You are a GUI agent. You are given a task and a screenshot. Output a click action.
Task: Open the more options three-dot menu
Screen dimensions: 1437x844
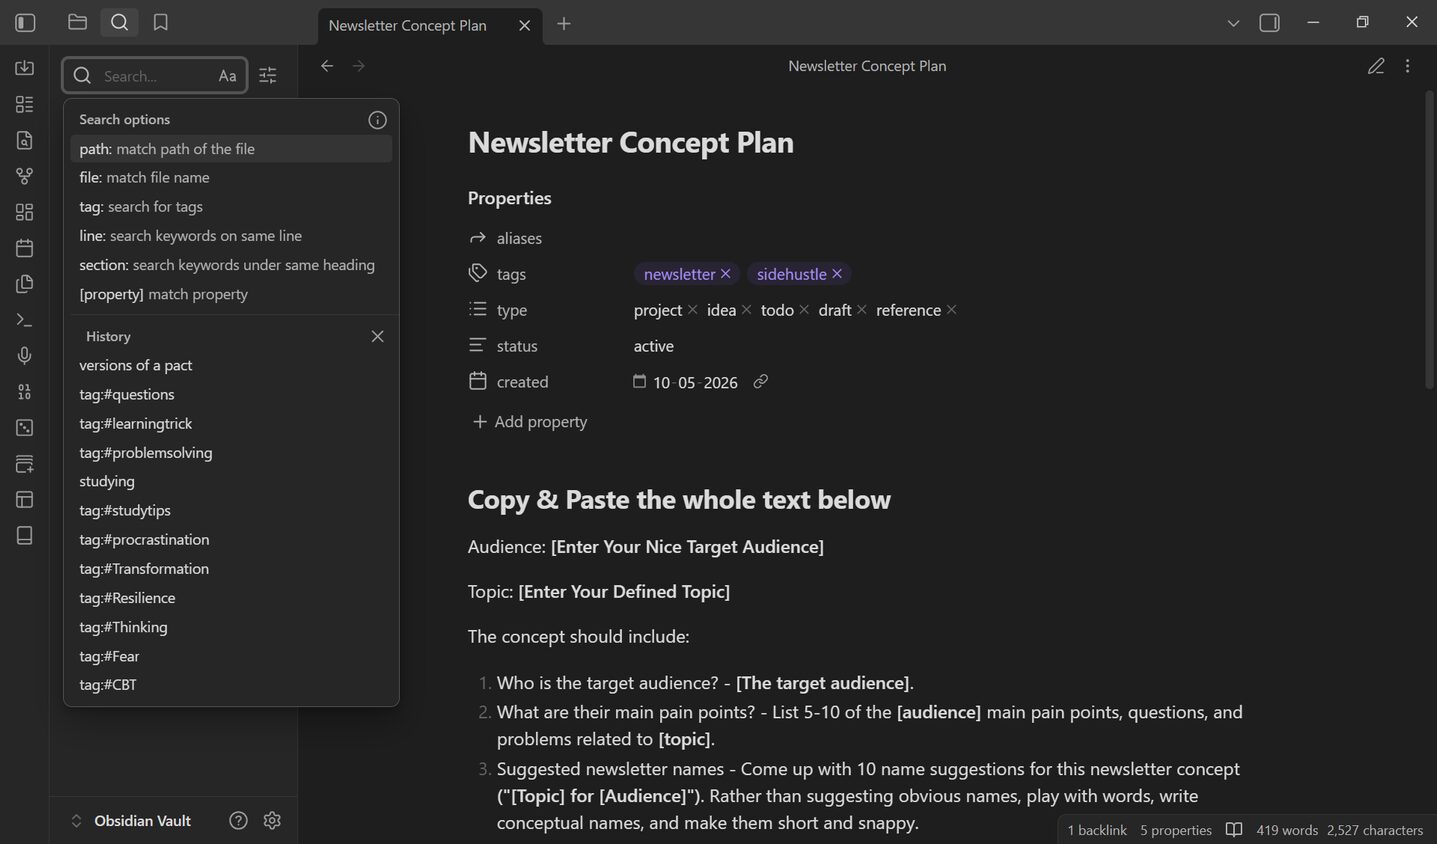point(1407,66)
